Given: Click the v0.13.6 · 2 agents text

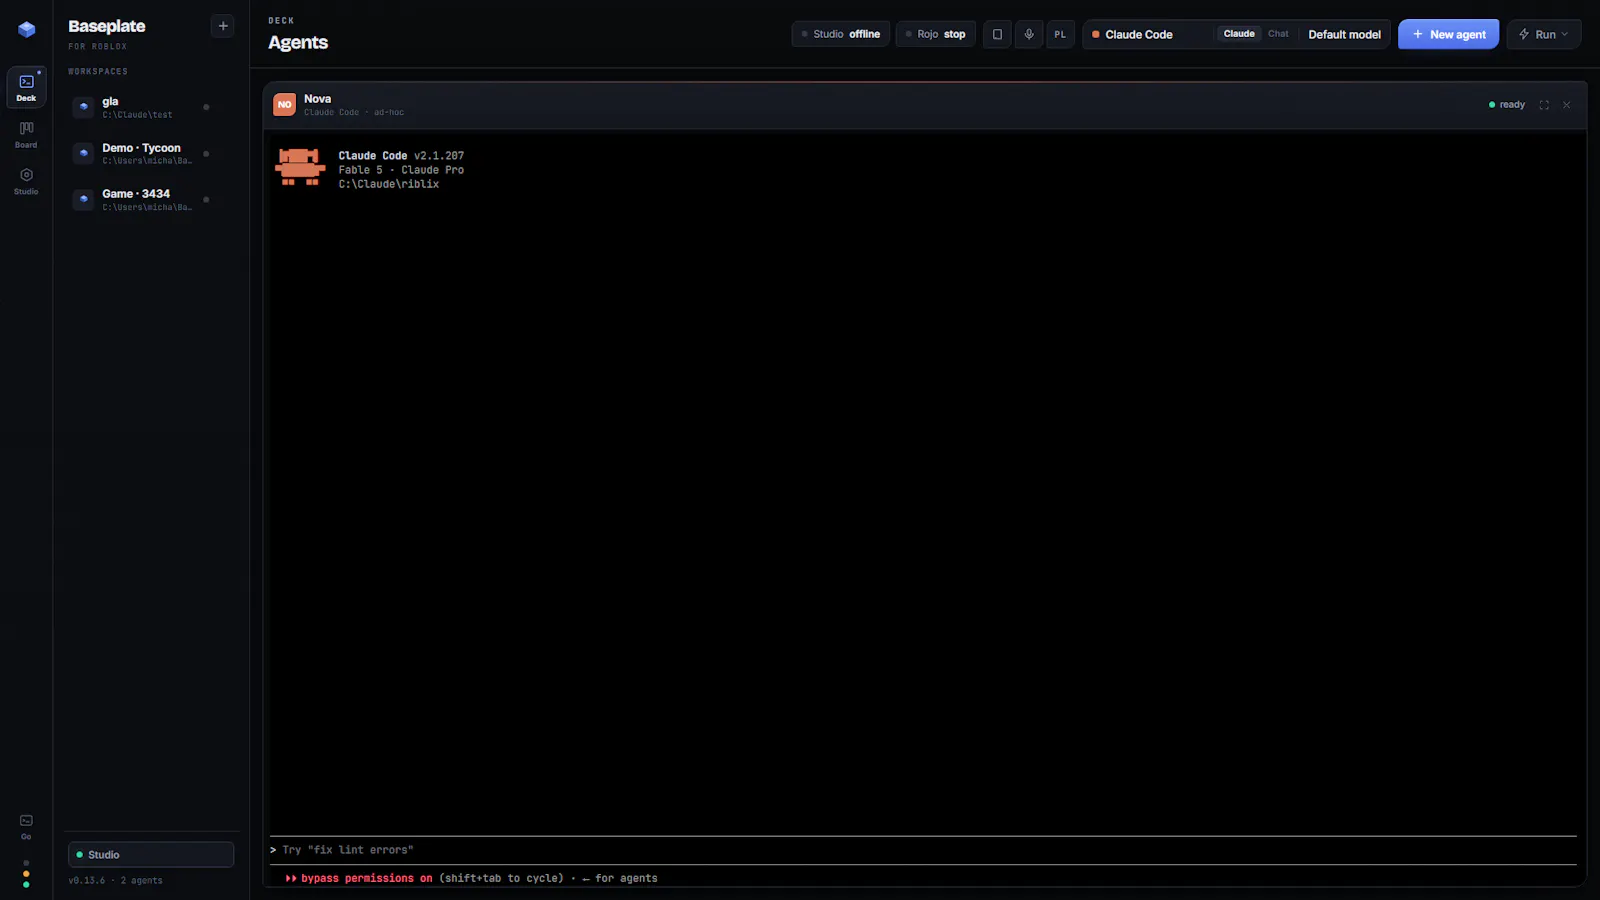Looking at the screenshot, I should (115, 881).
